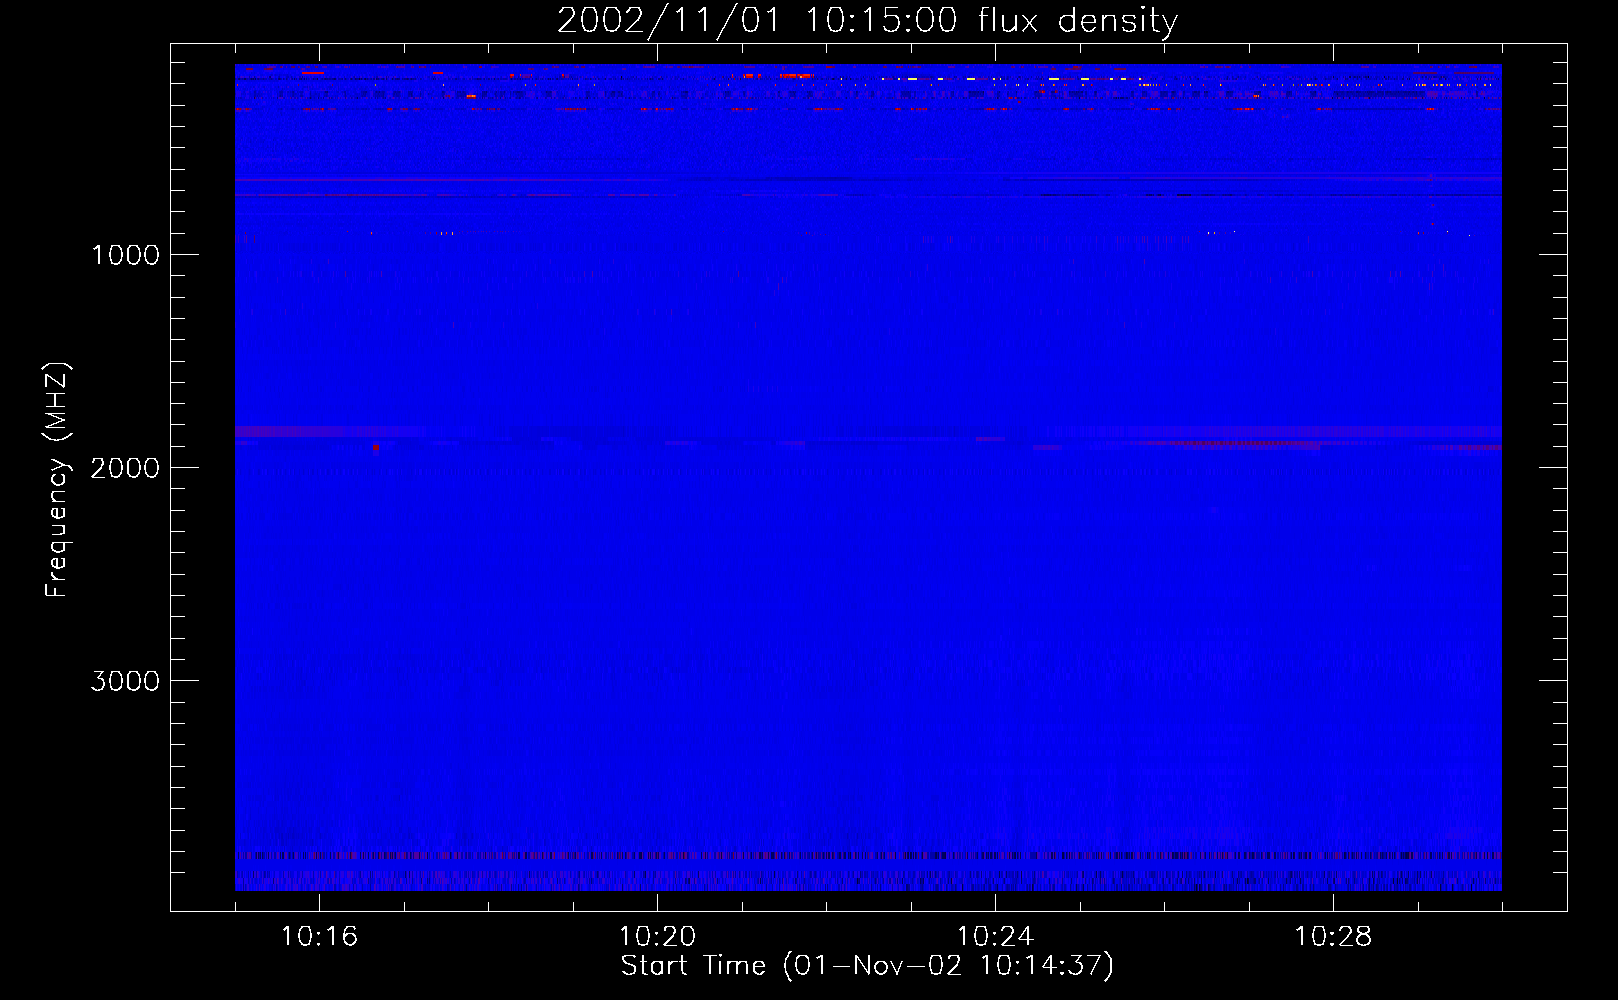Click the 2000 frequency tick label
The image size is (1618, 1000).
125,468
